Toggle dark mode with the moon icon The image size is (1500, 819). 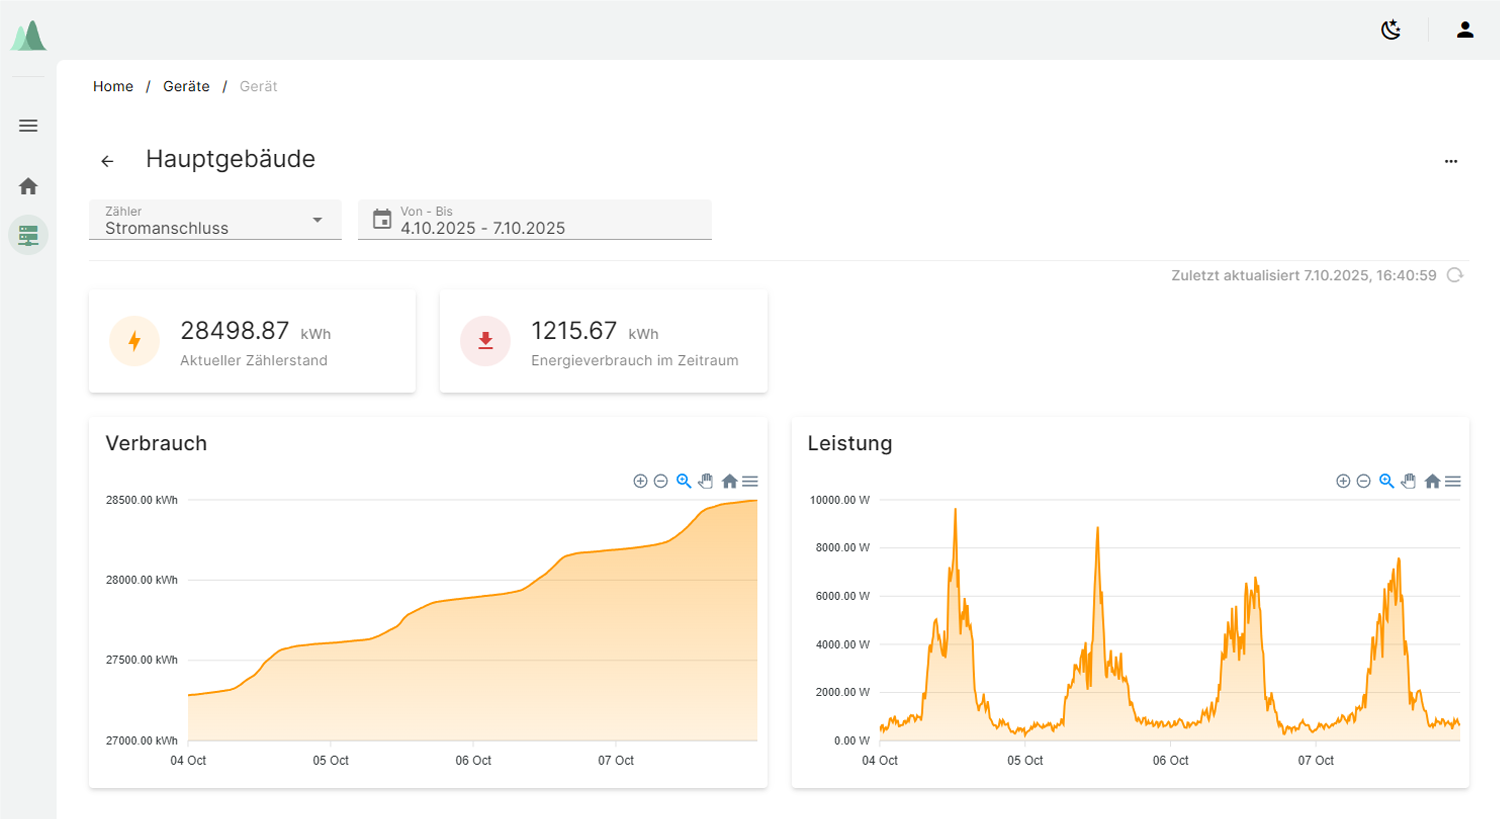[x=1391, y=29]
